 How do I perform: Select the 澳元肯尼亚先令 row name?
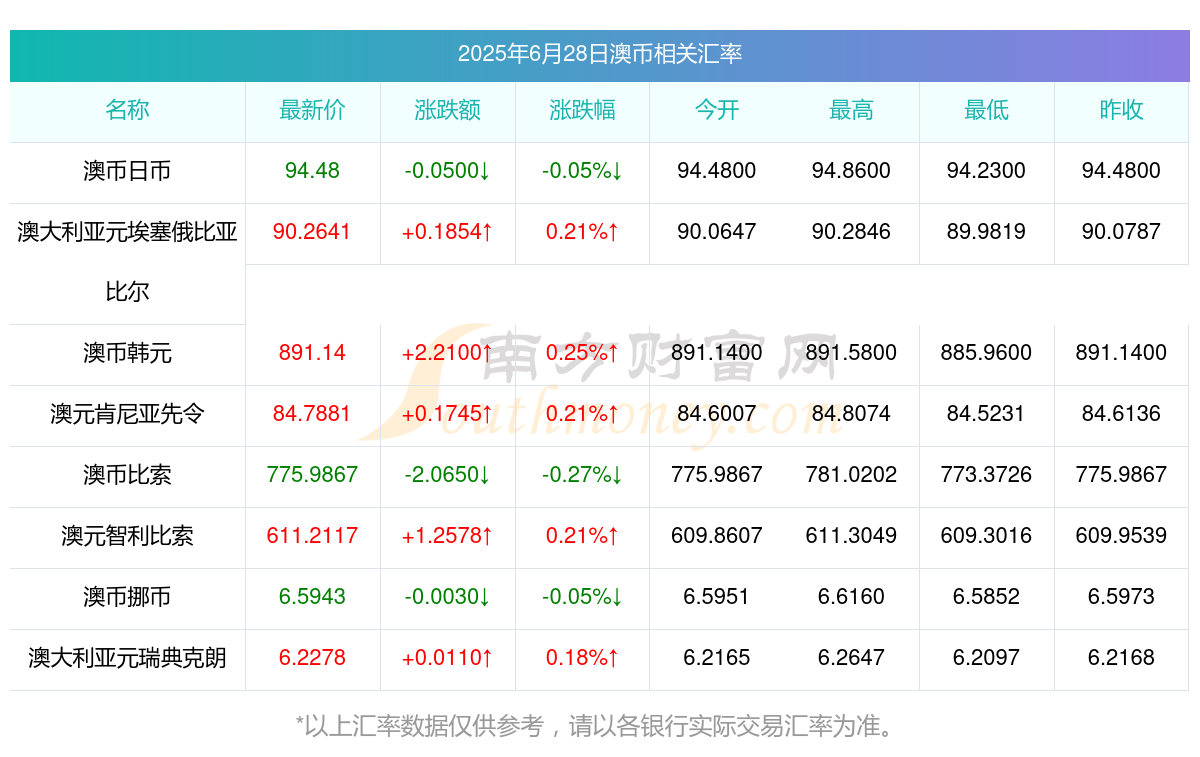pyautogui.click(x=127, y=414)
